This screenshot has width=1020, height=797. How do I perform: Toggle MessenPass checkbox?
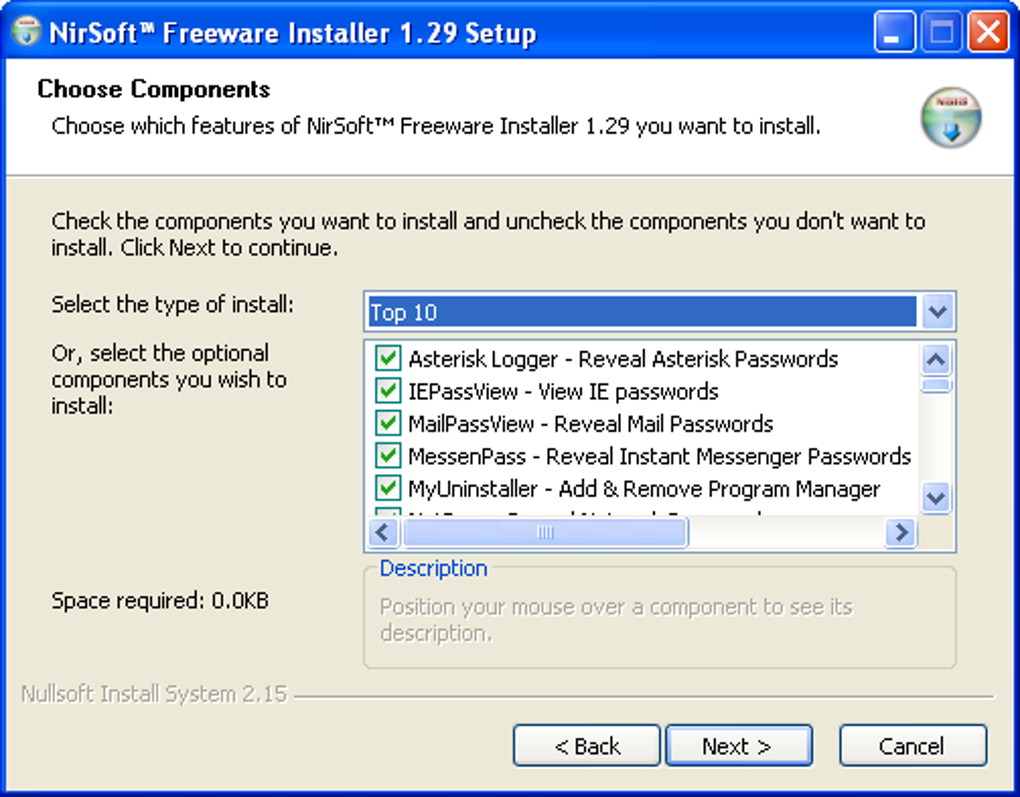[x=388, y=456]
